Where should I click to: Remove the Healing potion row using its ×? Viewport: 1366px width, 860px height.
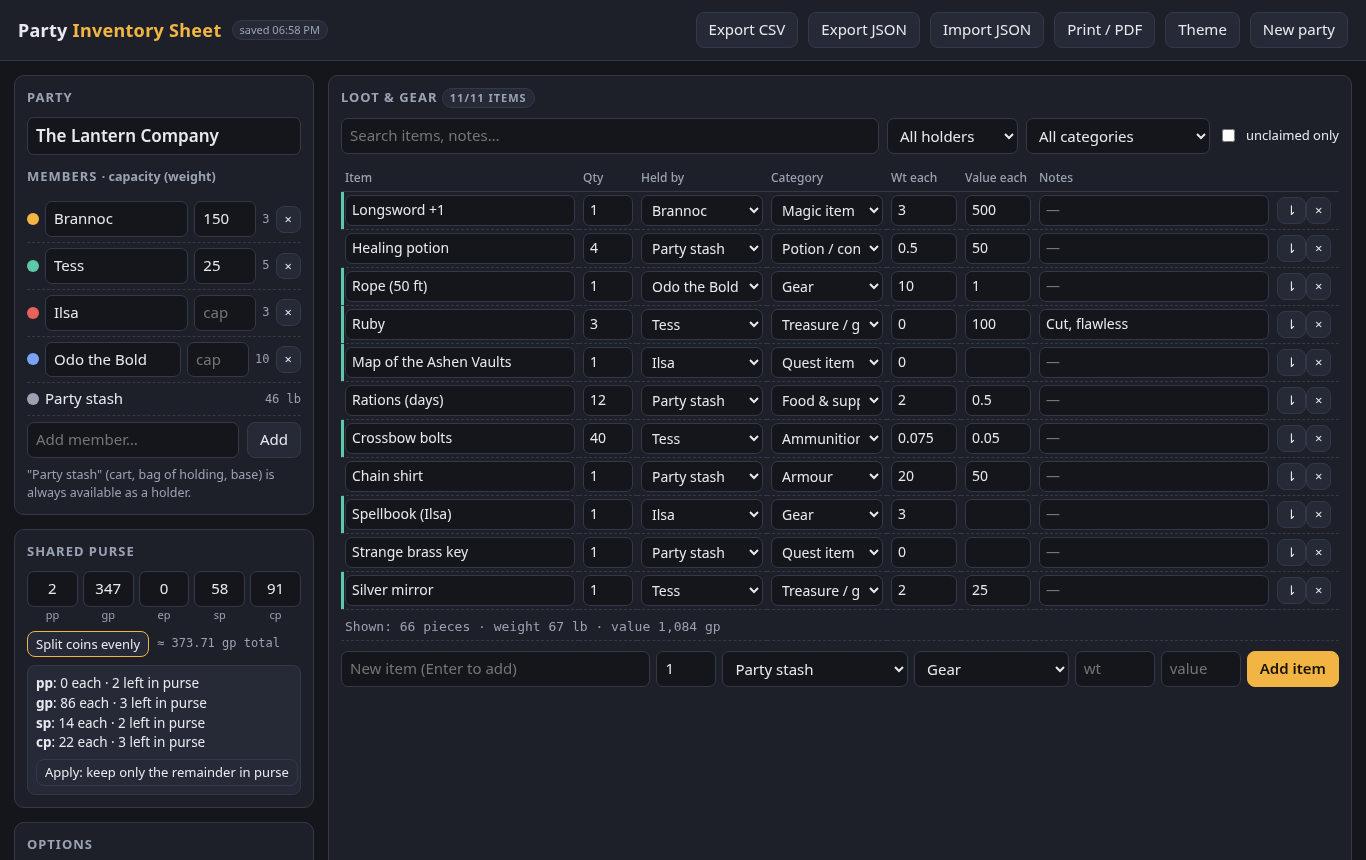click(1318, 248)
